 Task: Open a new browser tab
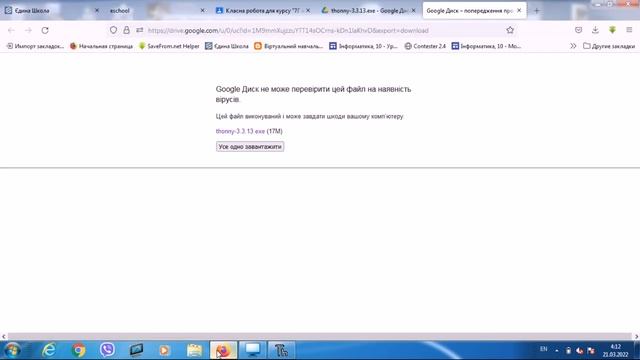[x=536, y=11]
